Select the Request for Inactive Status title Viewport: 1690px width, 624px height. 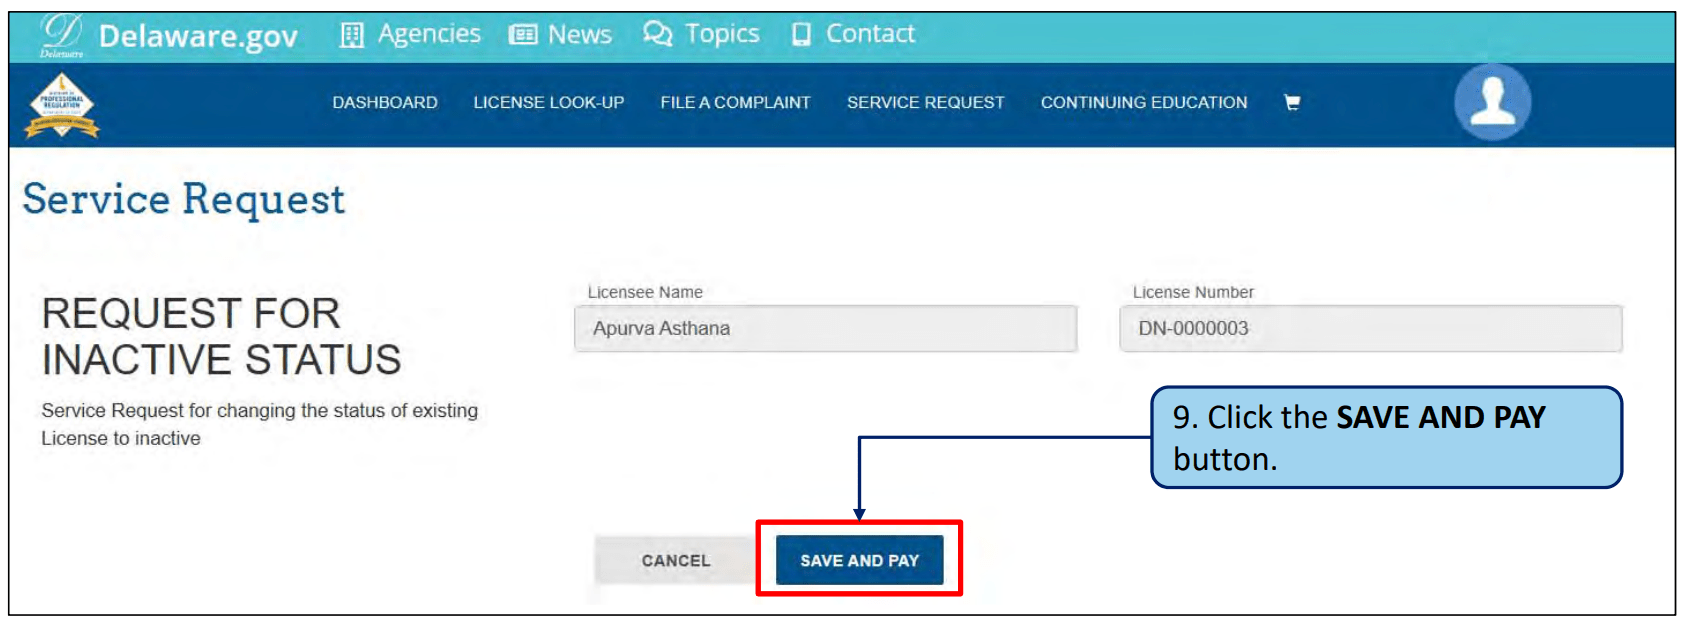[221, 337]
